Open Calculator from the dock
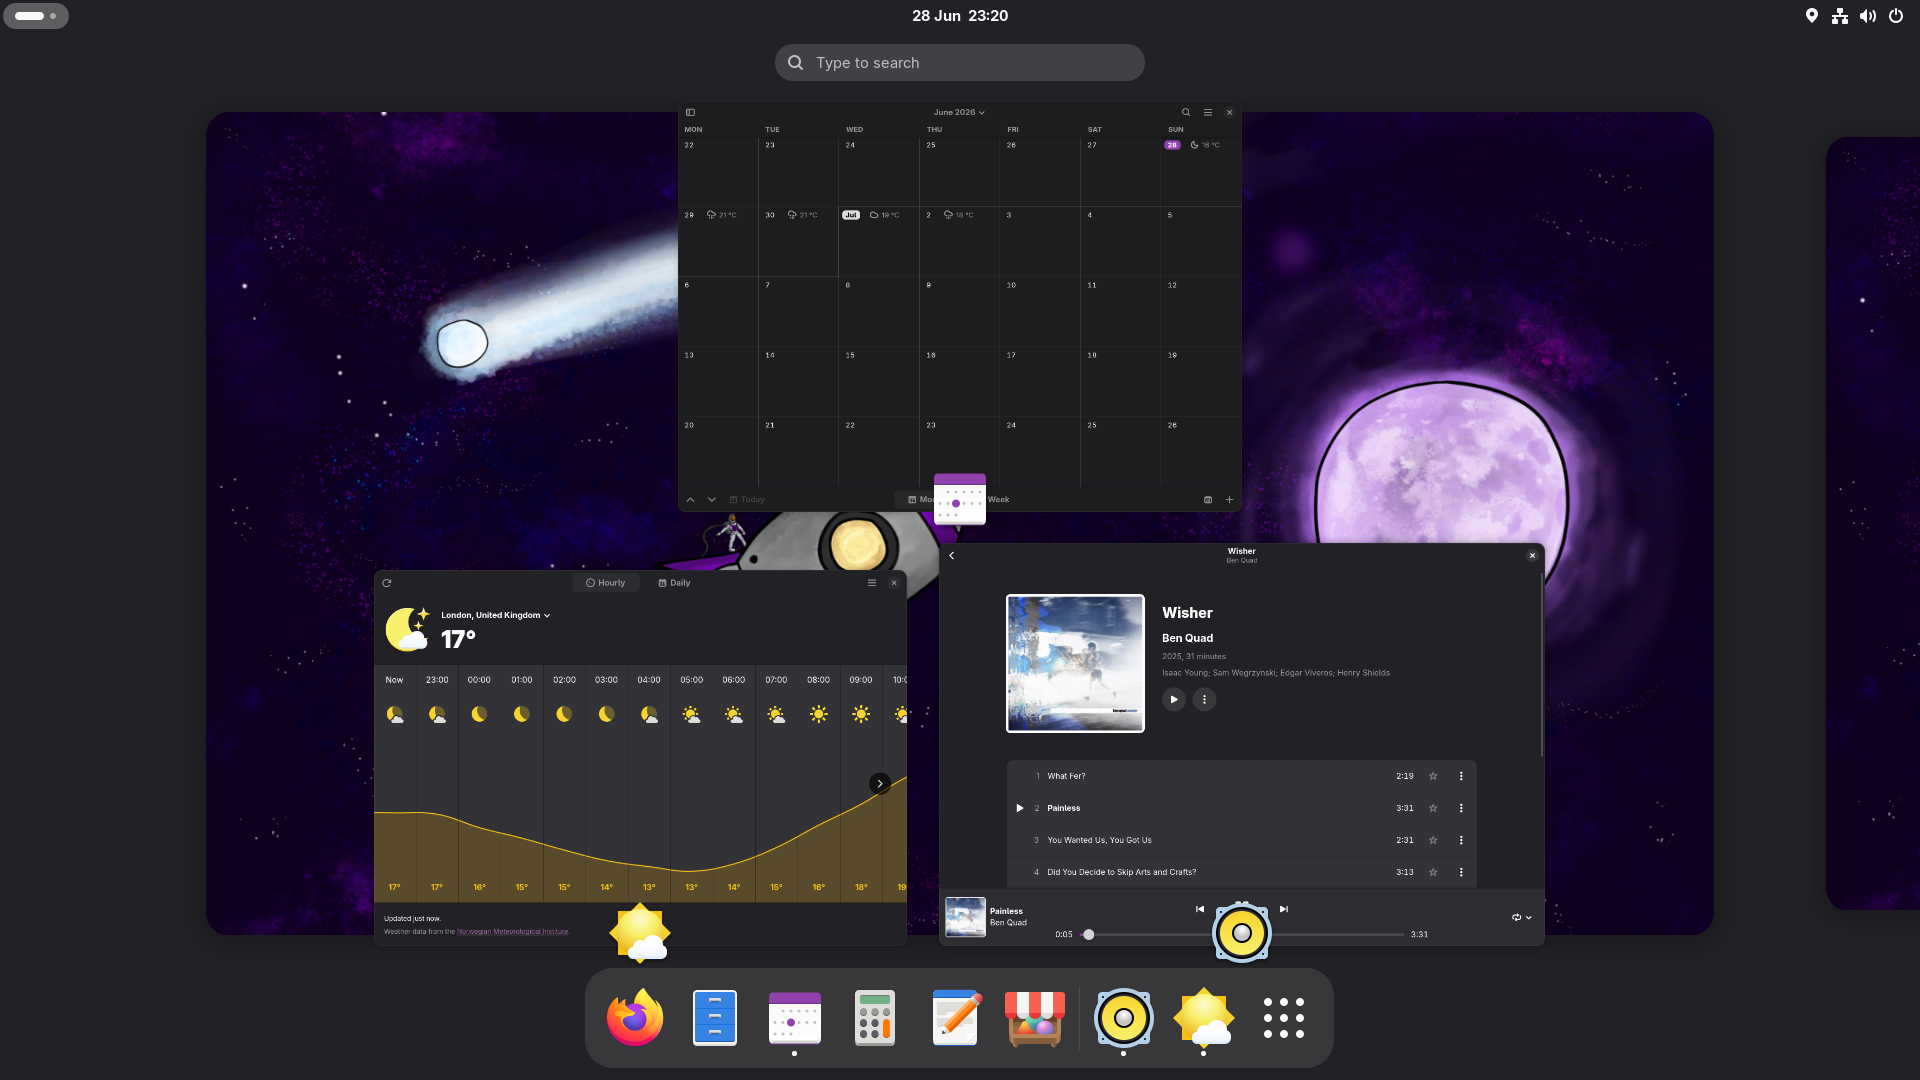The image size is (1920, 1080). coord(875,1018)
